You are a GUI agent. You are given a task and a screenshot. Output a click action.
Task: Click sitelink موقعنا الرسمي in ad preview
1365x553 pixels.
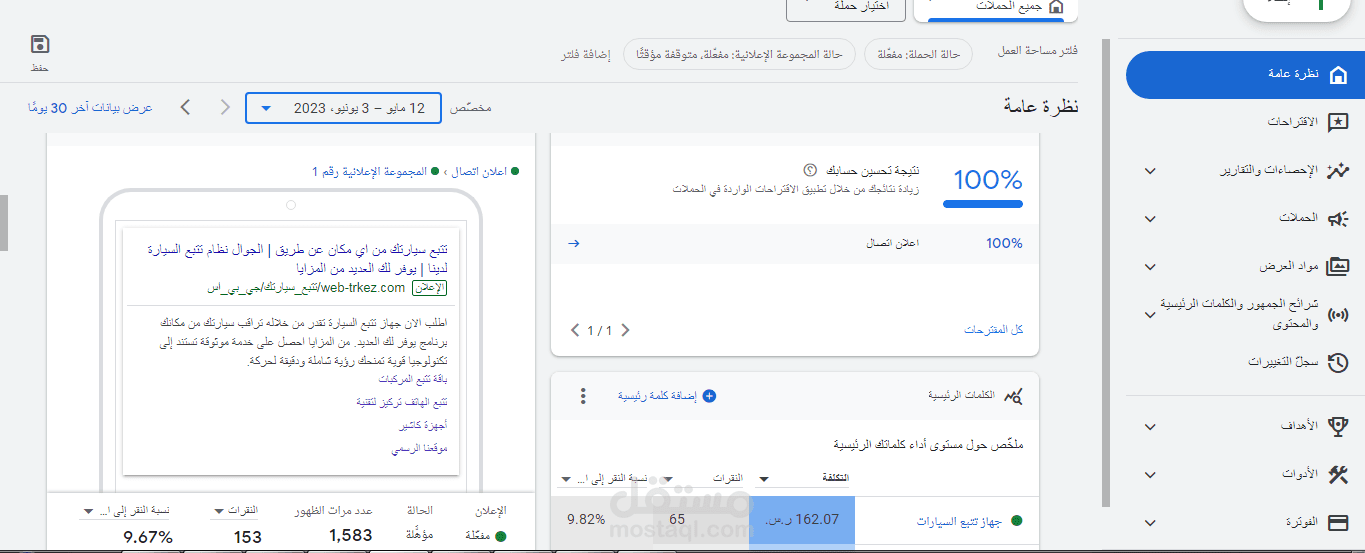click(419, 449)
